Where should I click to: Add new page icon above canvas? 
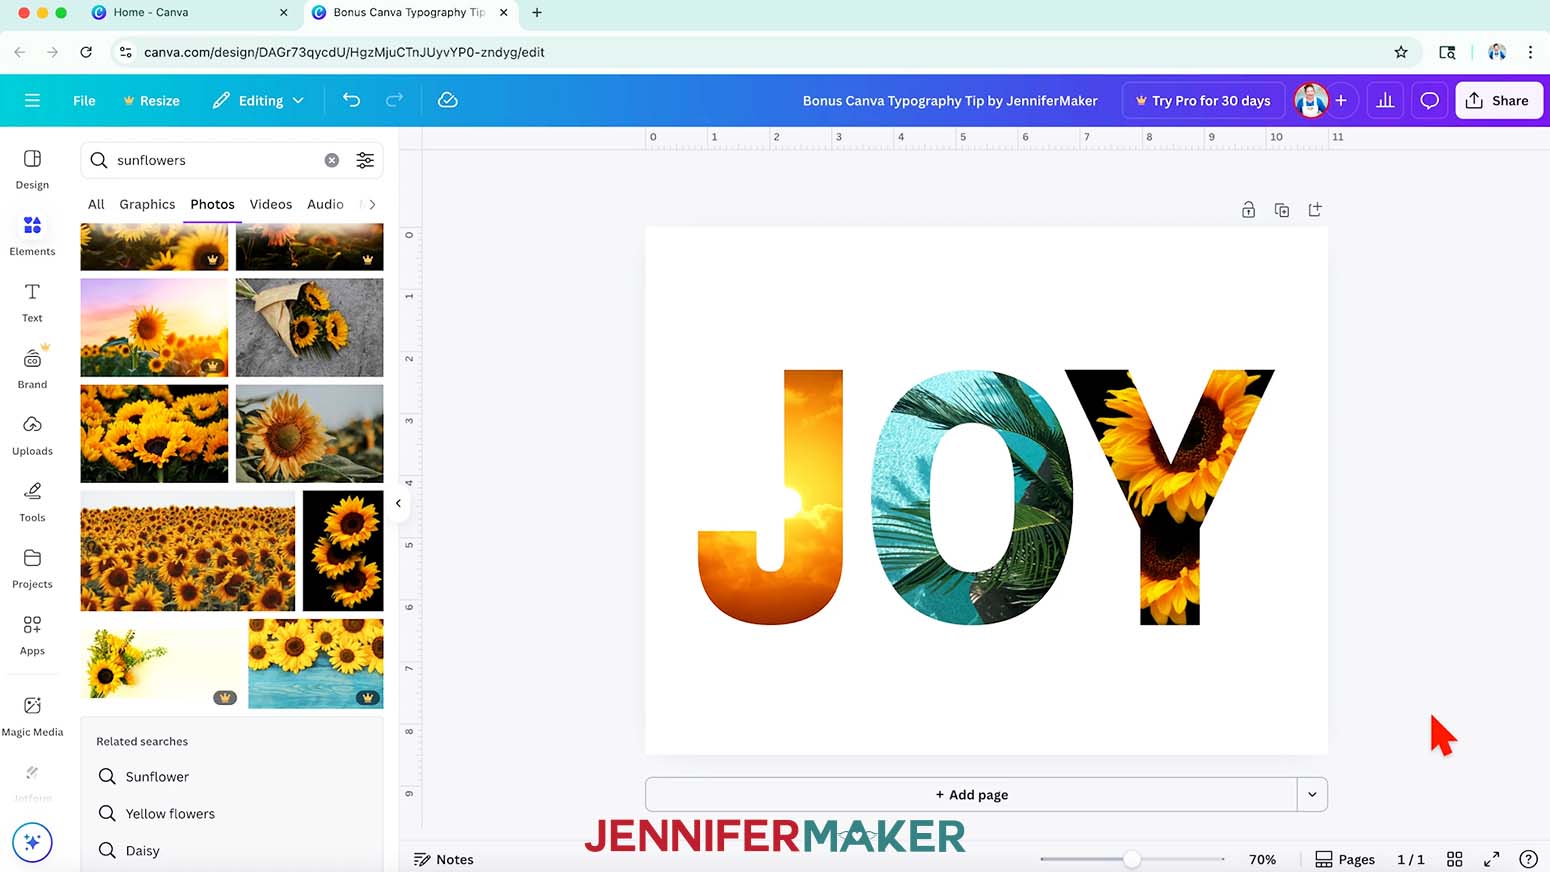[x=1315, y=210]
